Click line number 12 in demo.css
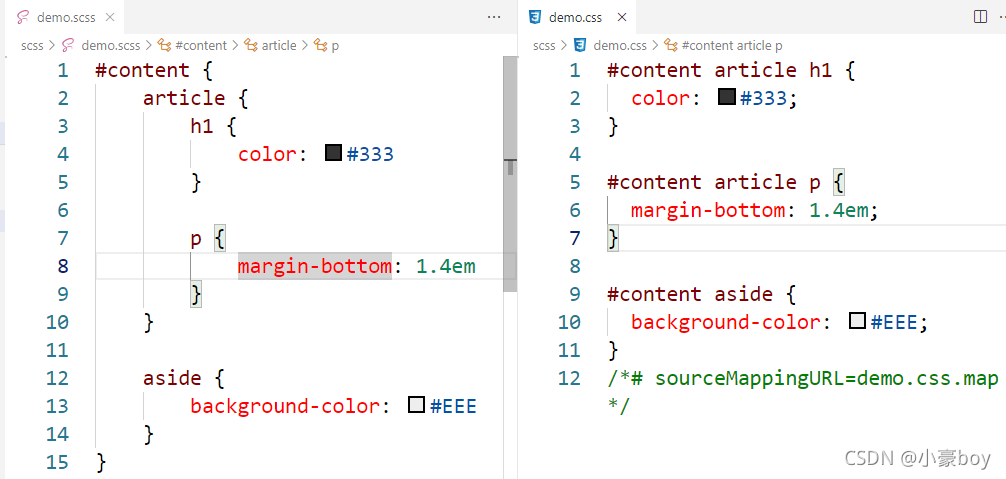The width and height of the screenshot is (1006, 479). click(569, 378)
